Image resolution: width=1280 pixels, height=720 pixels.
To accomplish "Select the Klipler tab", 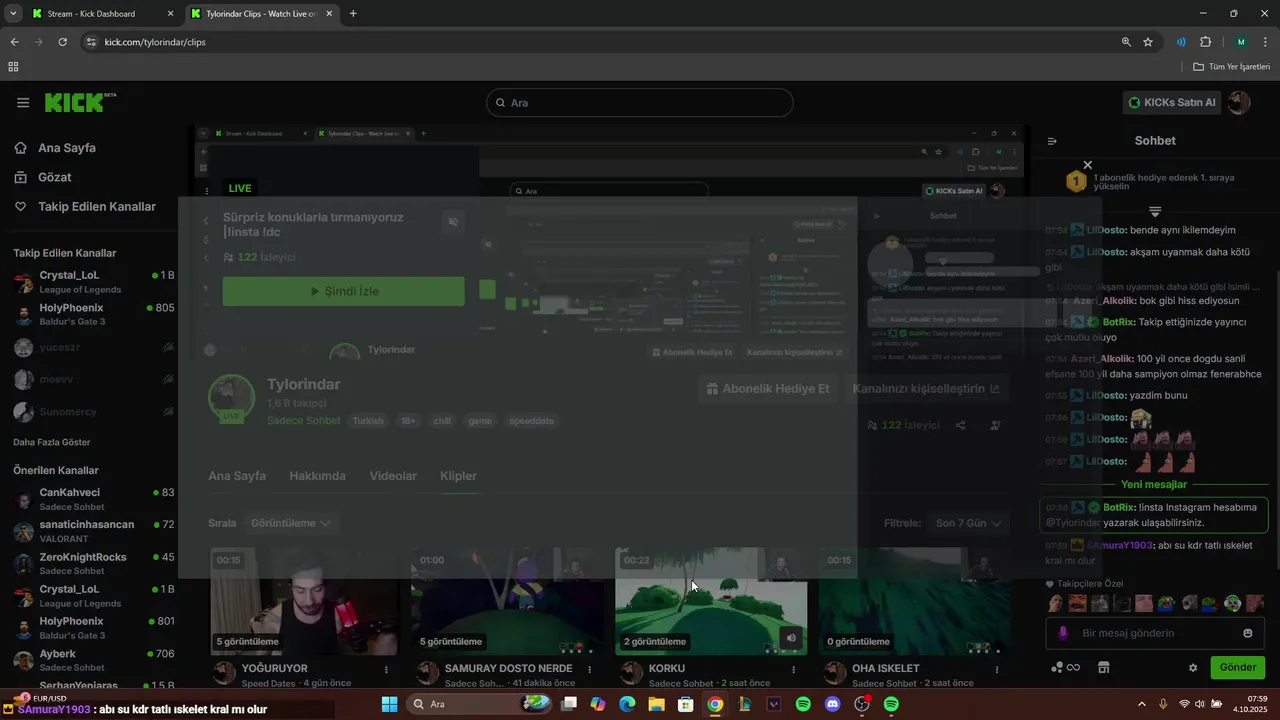I will click(x=458, y=476).
